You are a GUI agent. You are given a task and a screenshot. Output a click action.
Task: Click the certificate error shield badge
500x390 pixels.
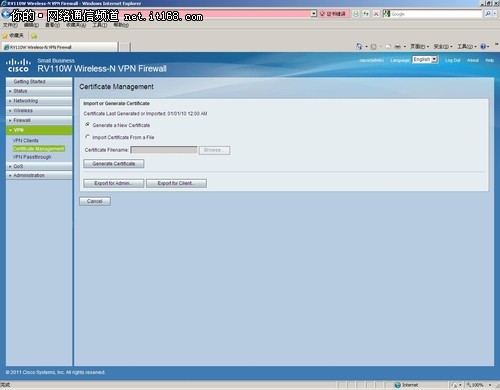point(333,14)
